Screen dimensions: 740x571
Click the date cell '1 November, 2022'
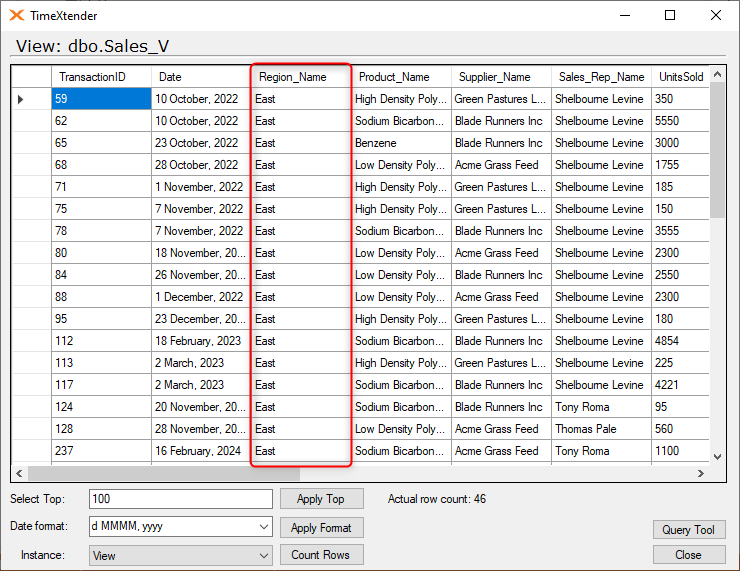[x=201, y=187]
